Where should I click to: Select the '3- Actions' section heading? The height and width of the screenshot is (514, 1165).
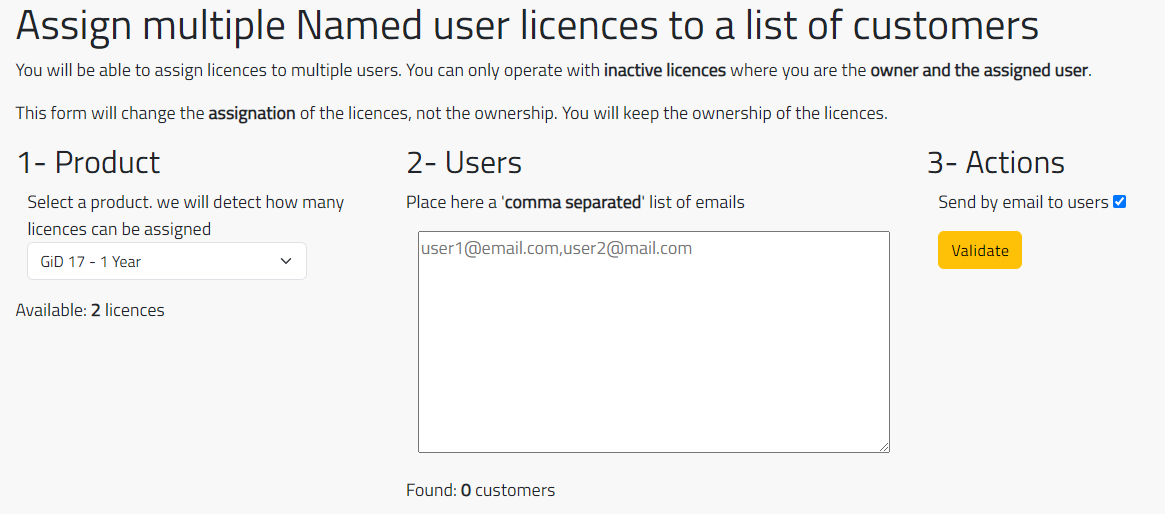(x=996, y=163)
